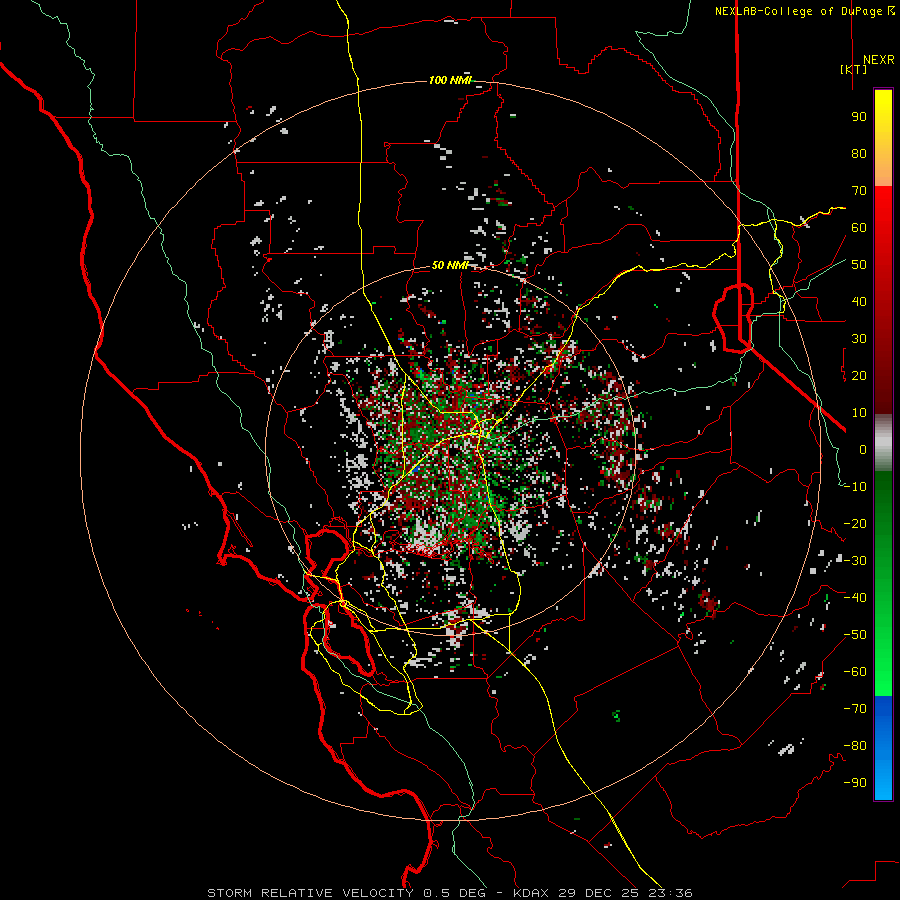Click the Storm Relative Velocity caption text
Viewport: 900px width, 900px height.
point(450,893)
